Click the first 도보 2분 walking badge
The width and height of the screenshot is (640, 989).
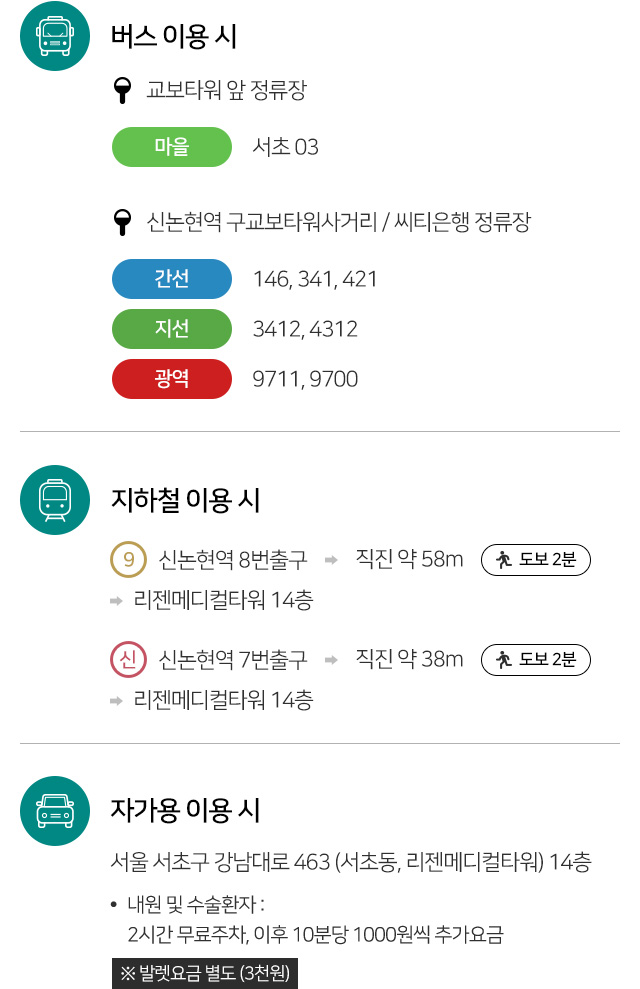[x=536, y=560]
